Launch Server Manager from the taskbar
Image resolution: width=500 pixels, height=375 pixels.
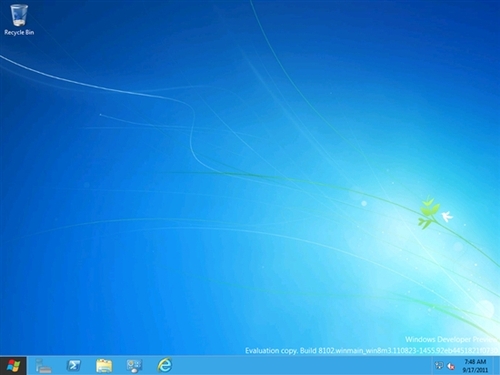click(x=43, y=366)
